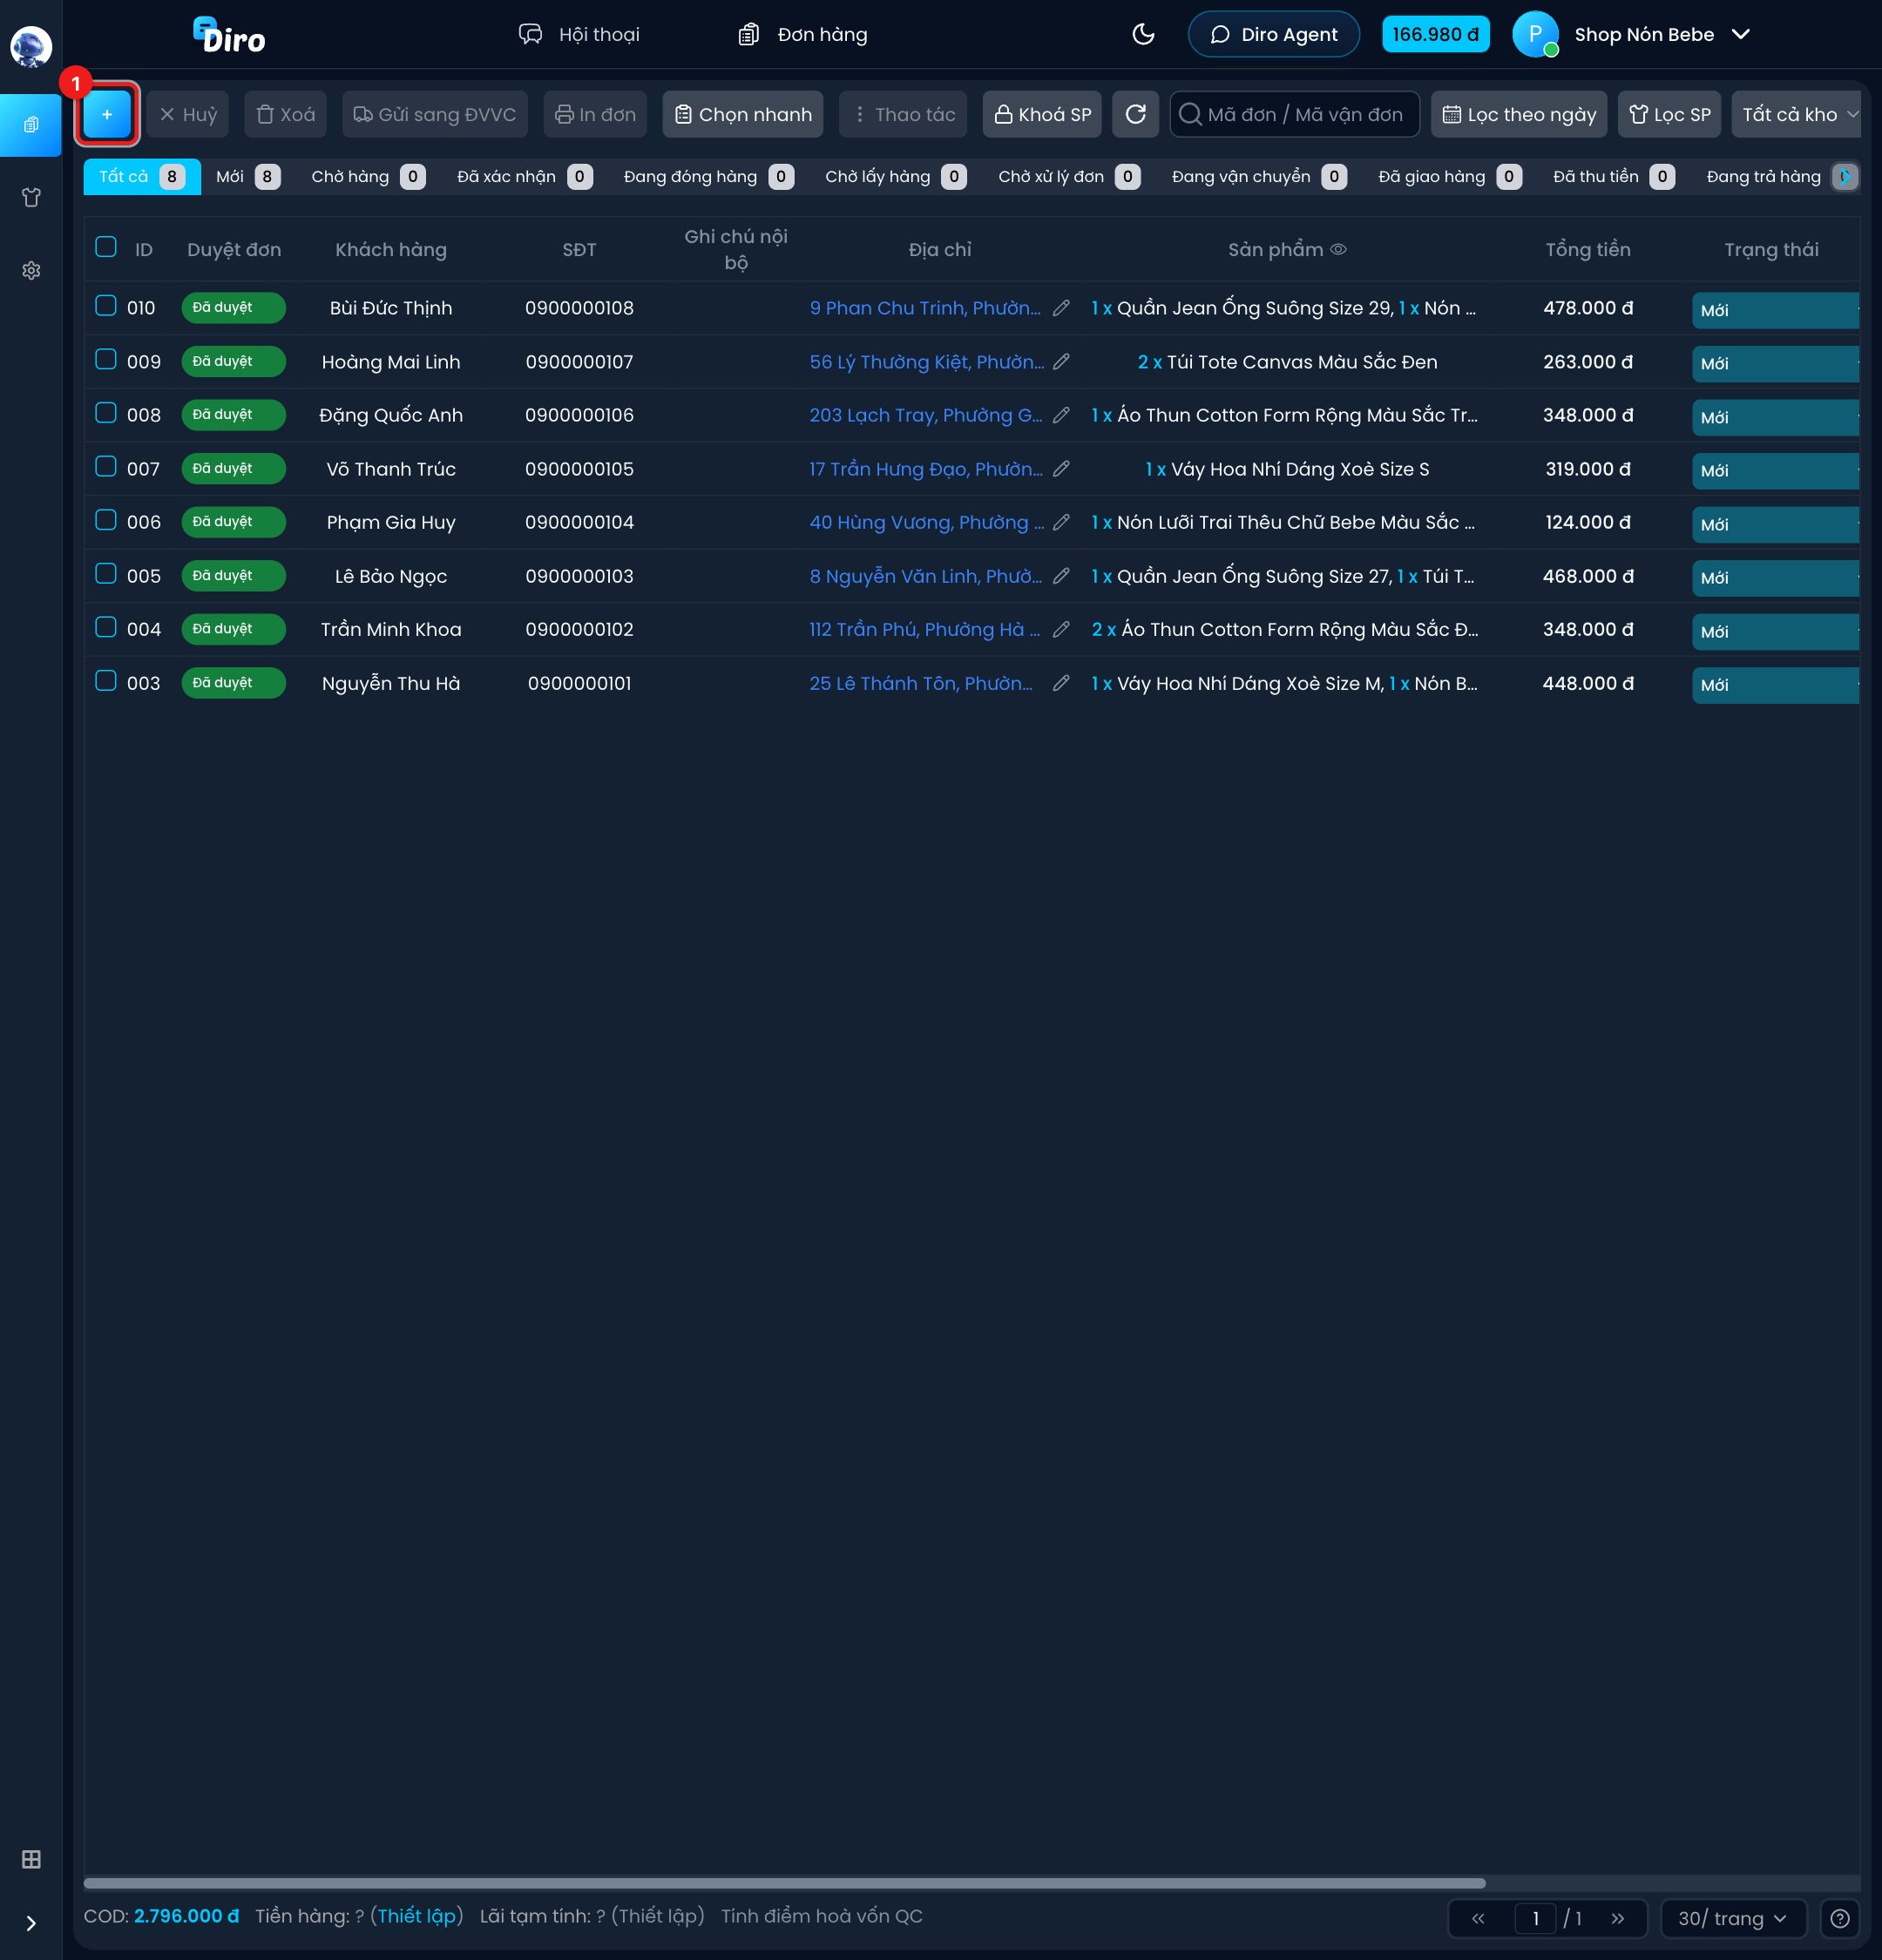Click the astronaut avatar in sidebar

(x=31, y=46)
